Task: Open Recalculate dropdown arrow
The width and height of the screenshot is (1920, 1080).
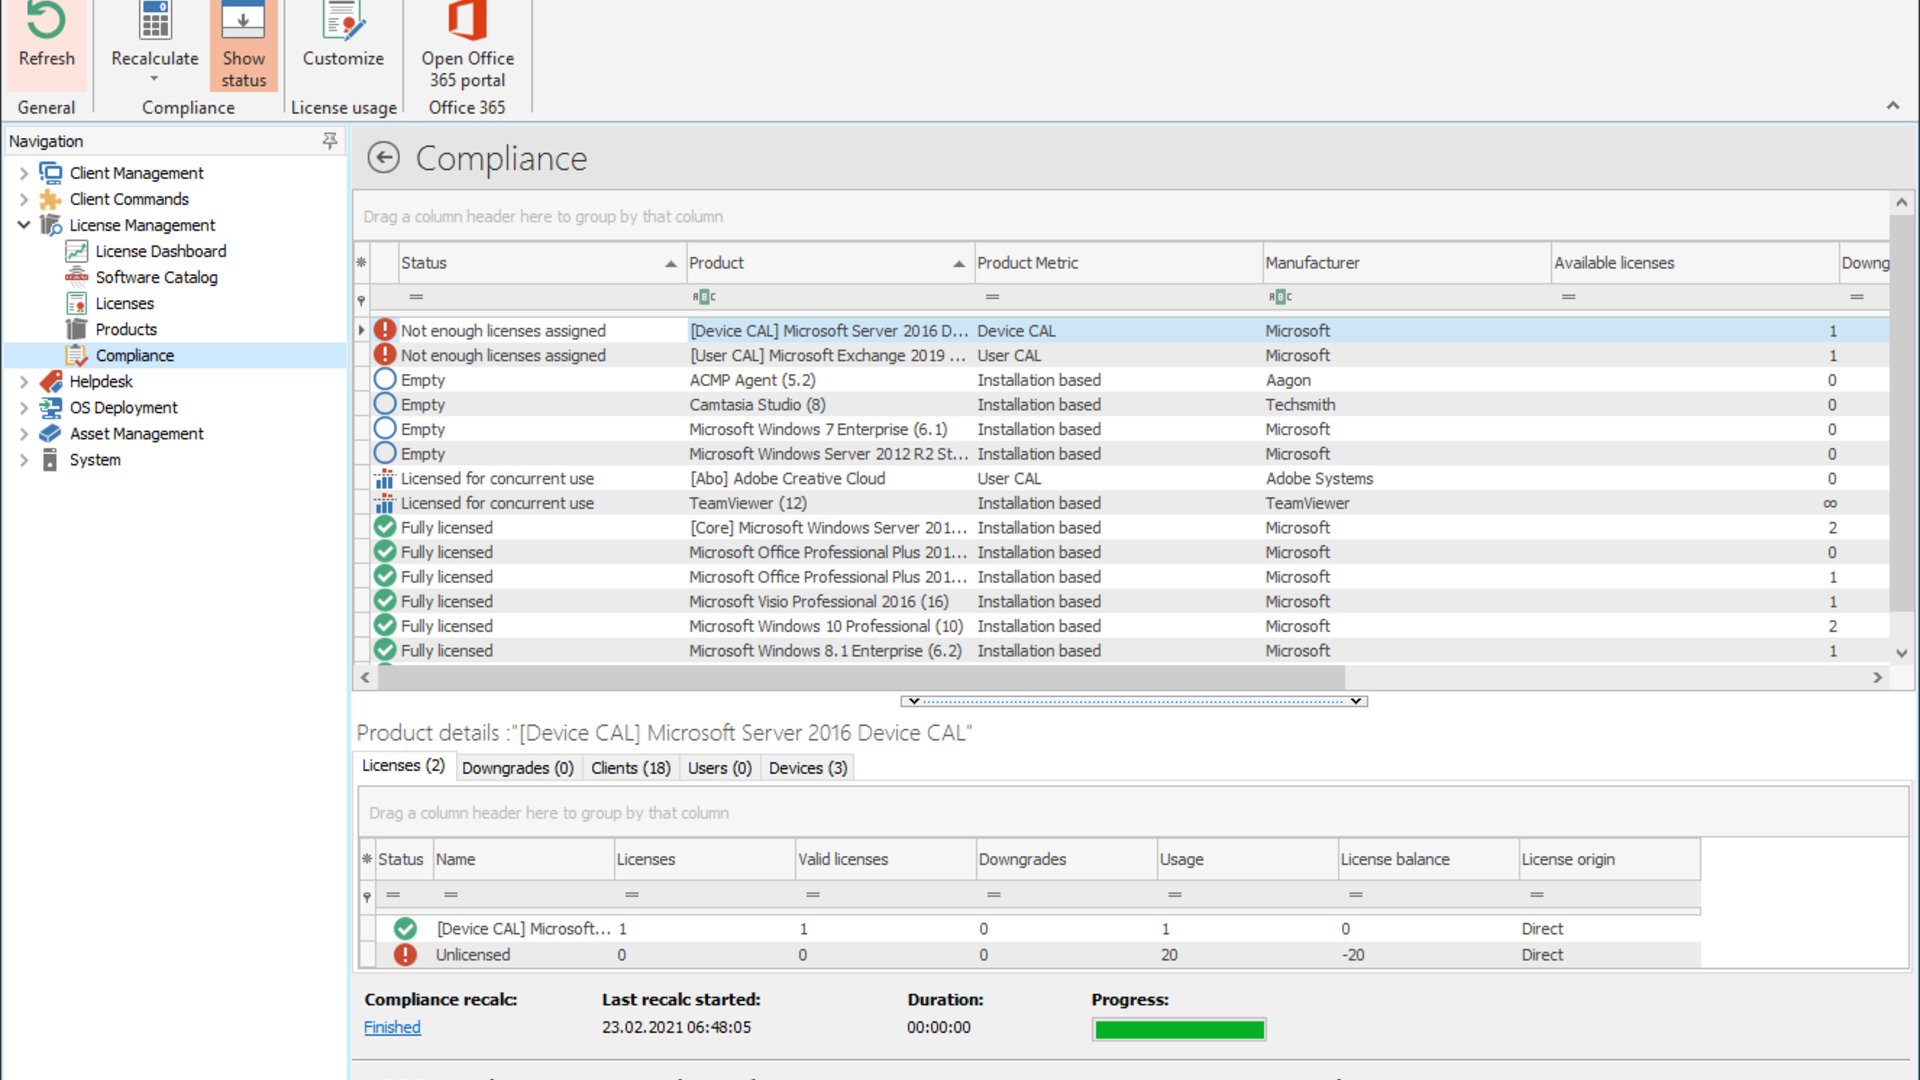Action: coord(154,79)
